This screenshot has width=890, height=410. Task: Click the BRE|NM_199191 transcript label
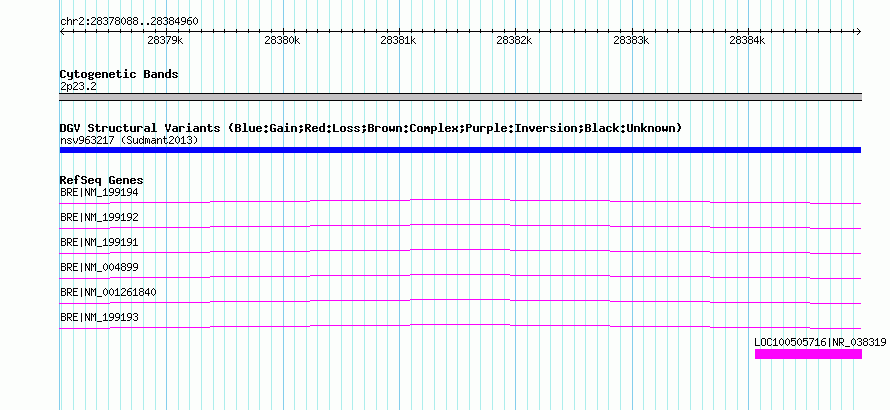coord(99,242)
